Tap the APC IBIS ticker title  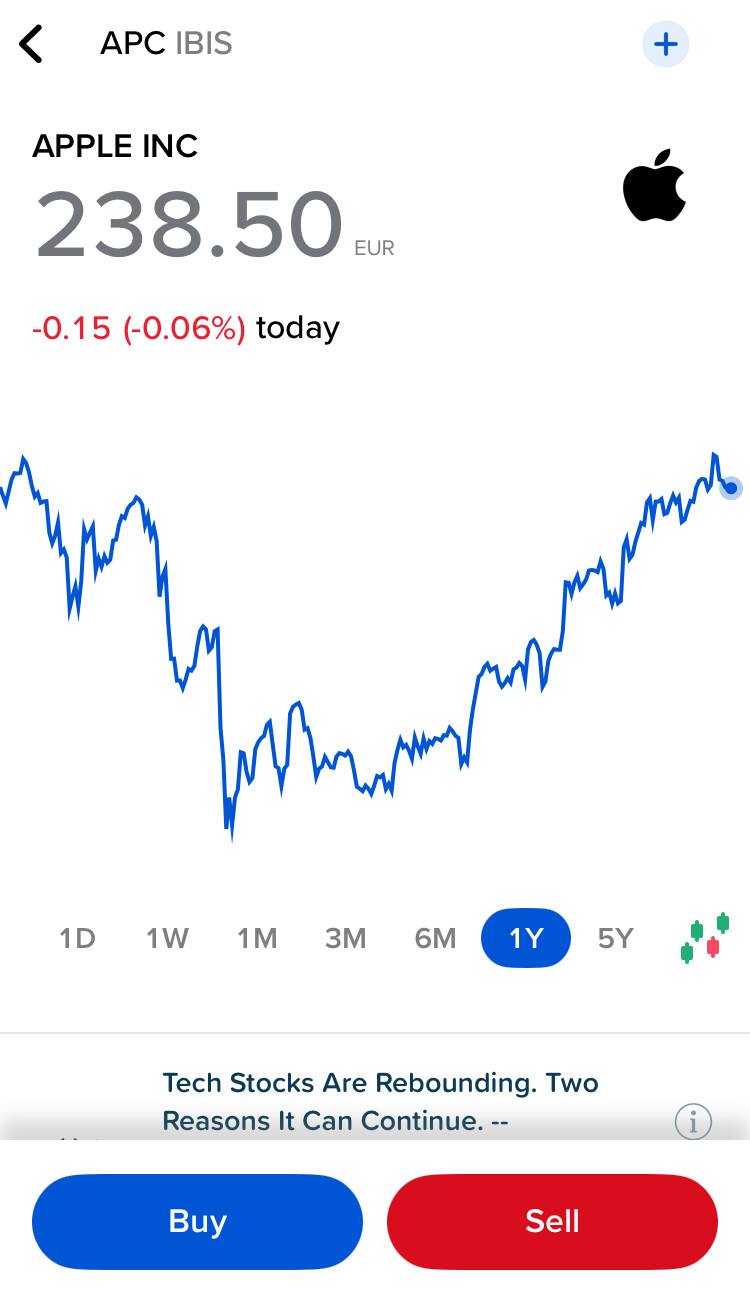pyautogui.click(x=166, y=45)
